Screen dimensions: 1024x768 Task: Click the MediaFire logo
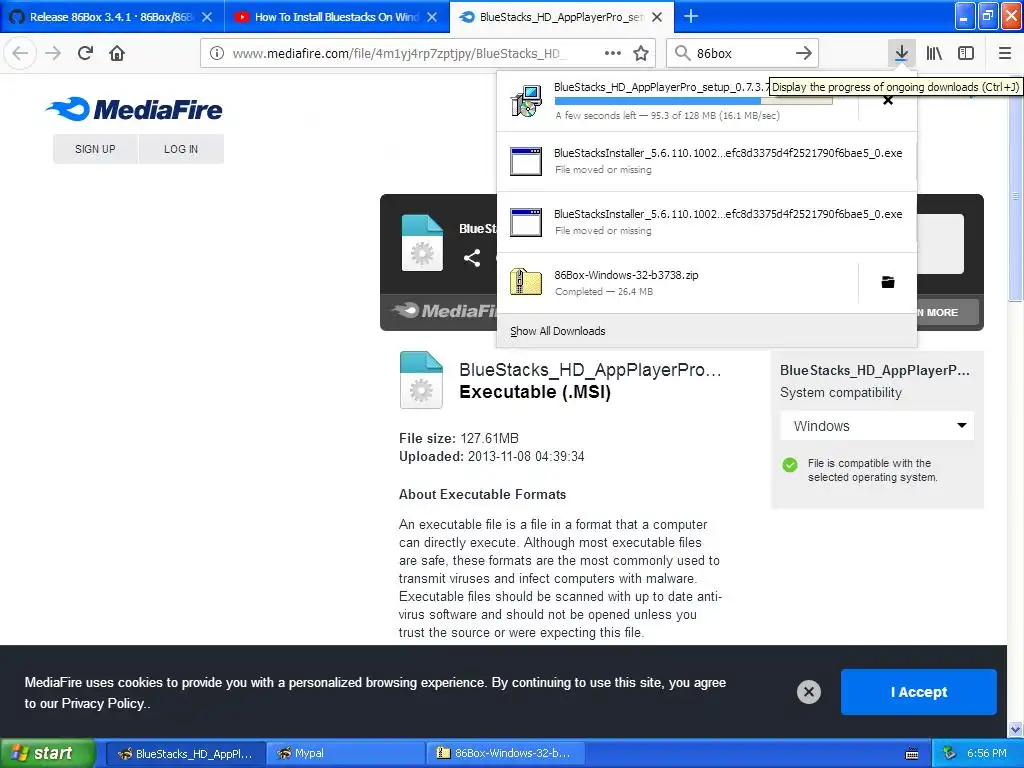(134, 109)
